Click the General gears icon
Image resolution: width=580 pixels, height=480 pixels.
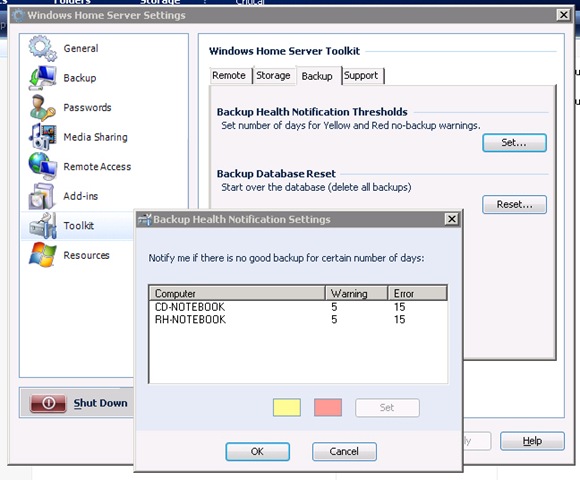(43, 48)
